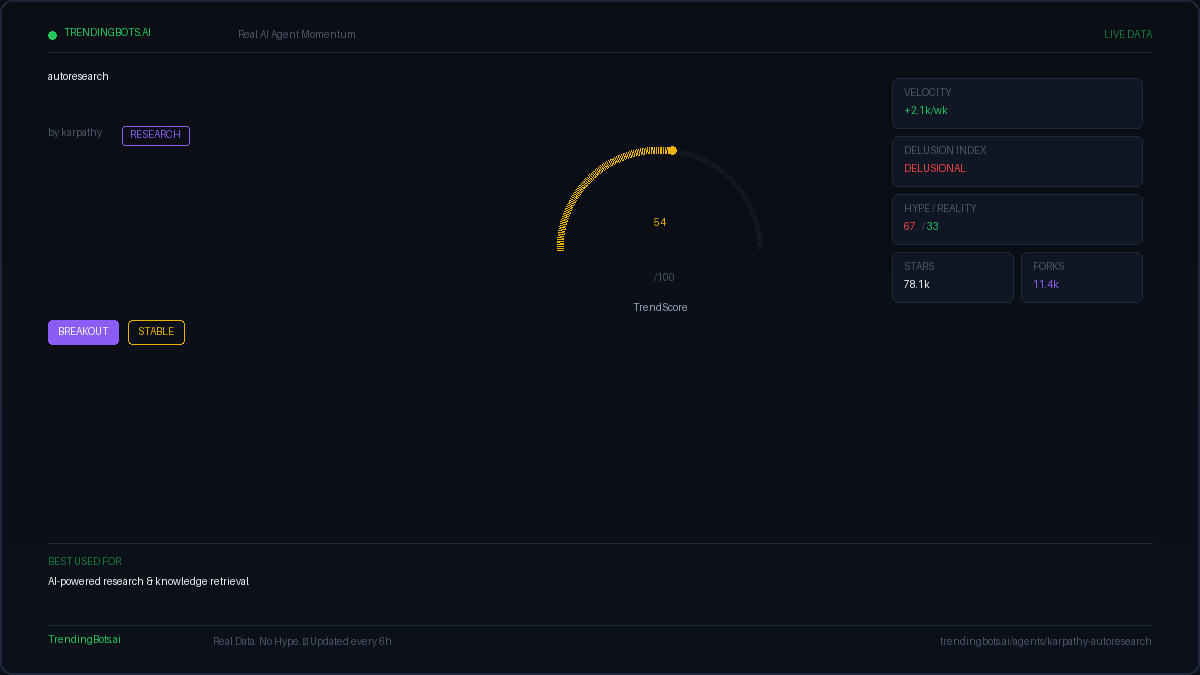Image resolution: width=1200 pixels, height=675 pixels.
Task: Open the STARS card showing 78.1k
Action: [953, 277]
